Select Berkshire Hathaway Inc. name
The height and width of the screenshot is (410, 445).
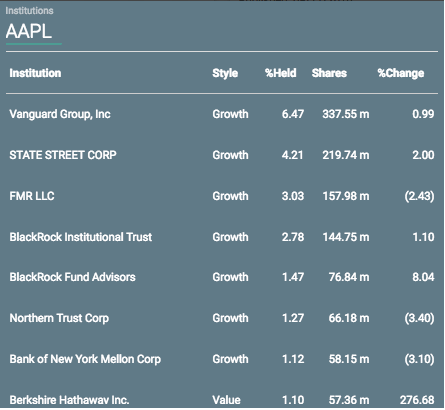69,400
